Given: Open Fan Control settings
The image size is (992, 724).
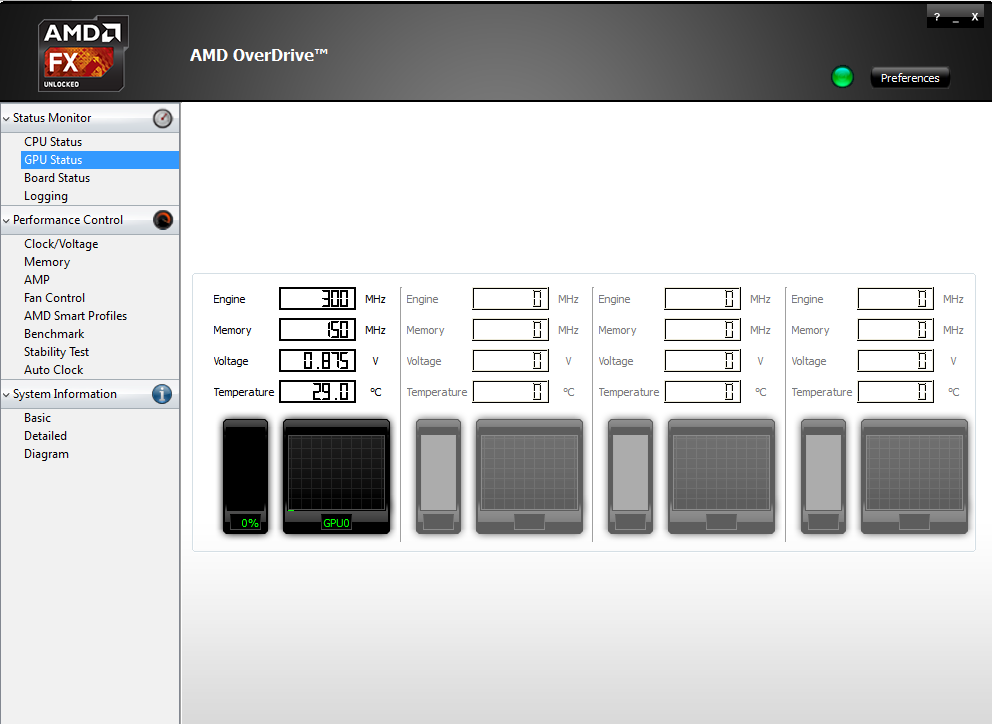Looking at the screenshot, I should 54,297.
